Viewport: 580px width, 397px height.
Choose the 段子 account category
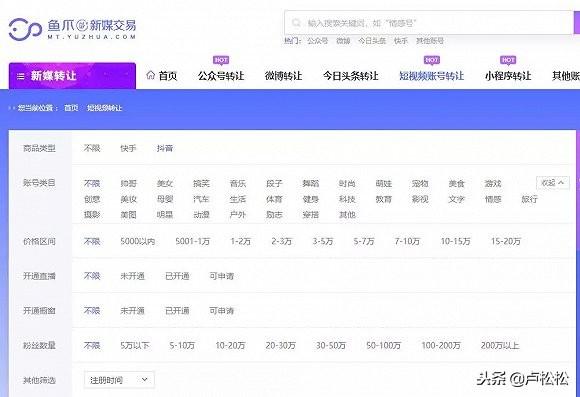[274, 184]
